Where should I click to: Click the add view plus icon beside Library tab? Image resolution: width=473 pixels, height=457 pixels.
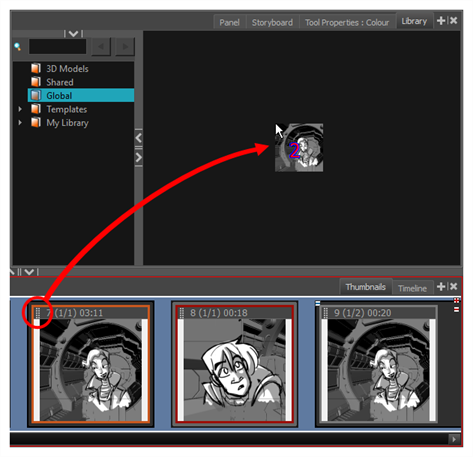pyautogui.click(x=441, y=21)
